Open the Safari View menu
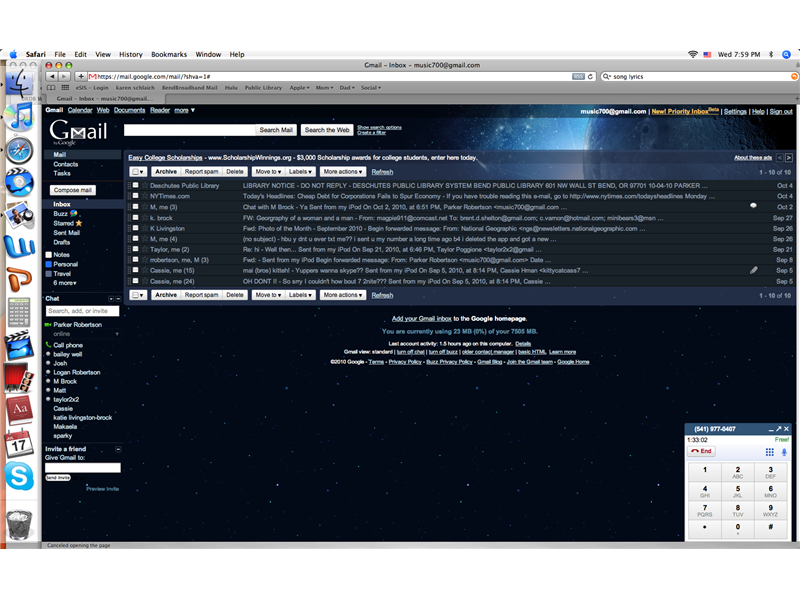 tap(103, 54)
